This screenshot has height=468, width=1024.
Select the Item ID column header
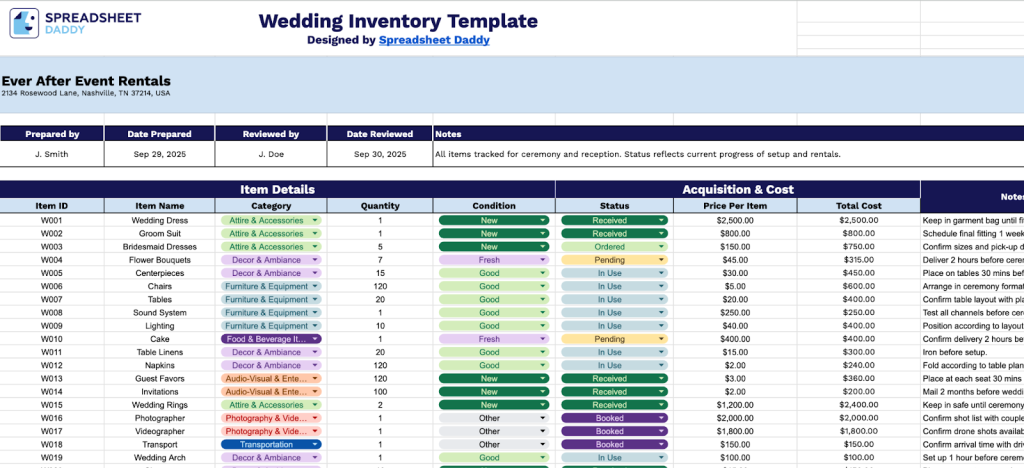(52, 206)
